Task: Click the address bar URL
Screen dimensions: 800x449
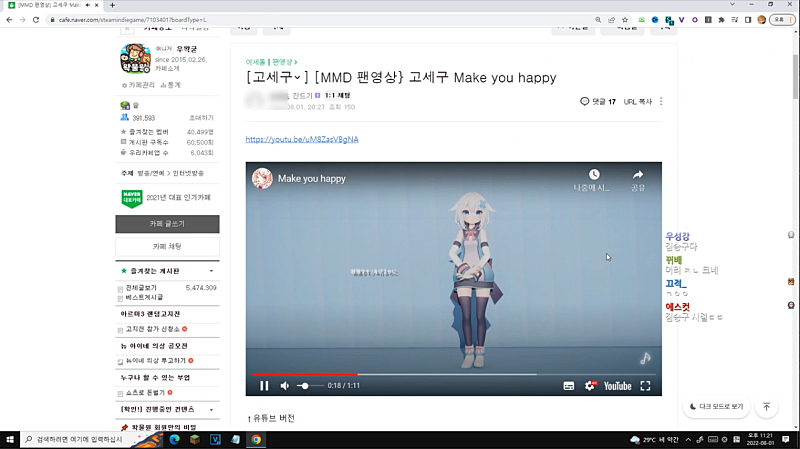Action: click(x=132, y=20)
